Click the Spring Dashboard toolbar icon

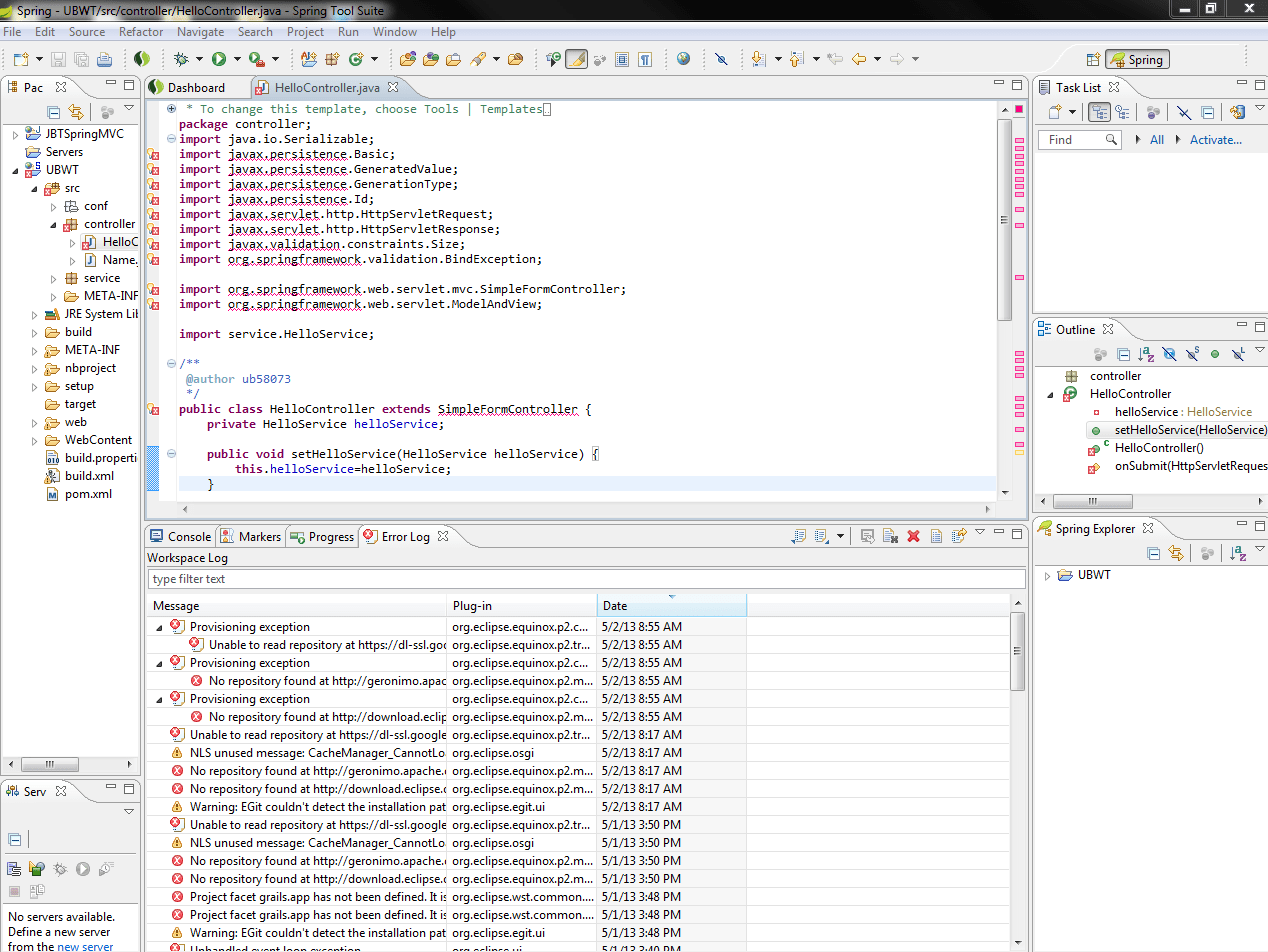click(x=142, y=60)
